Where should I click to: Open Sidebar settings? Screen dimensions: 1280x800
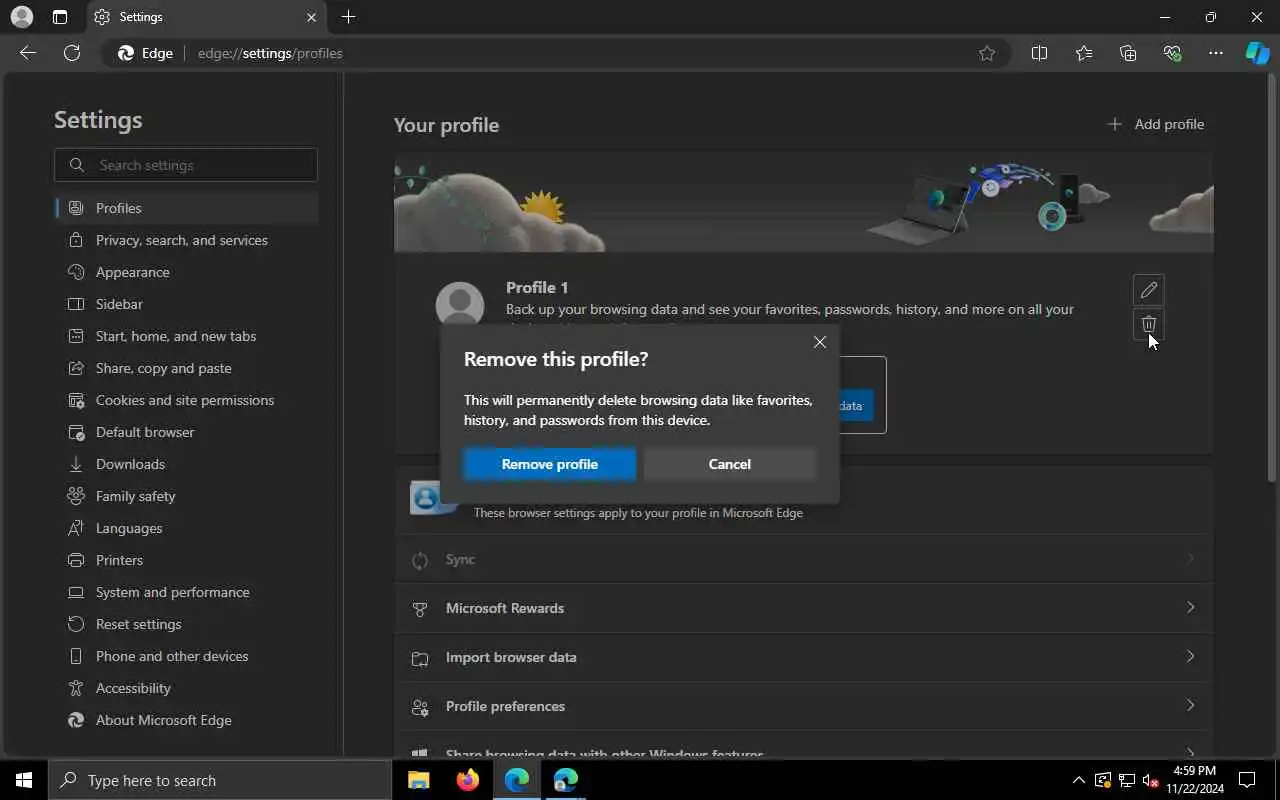coord(187,304)
